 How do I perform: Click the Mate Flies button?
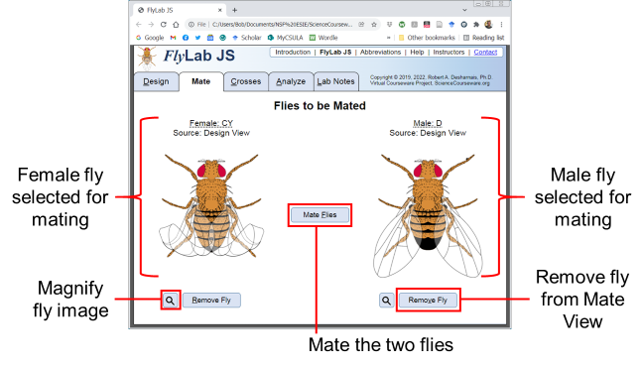[x=320, y=215]
